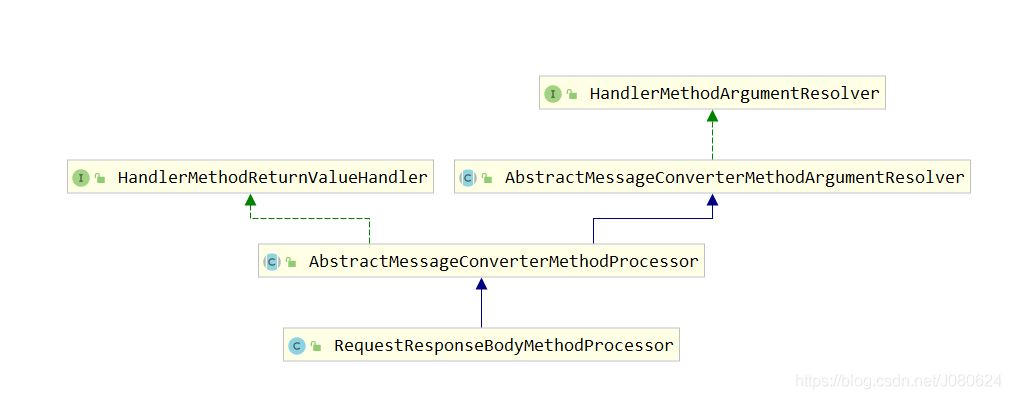The image size is (1011, 399).
Task: Click the green lock icon beside HandlerMethodArgumentResolver
Action: click(572, 95)
